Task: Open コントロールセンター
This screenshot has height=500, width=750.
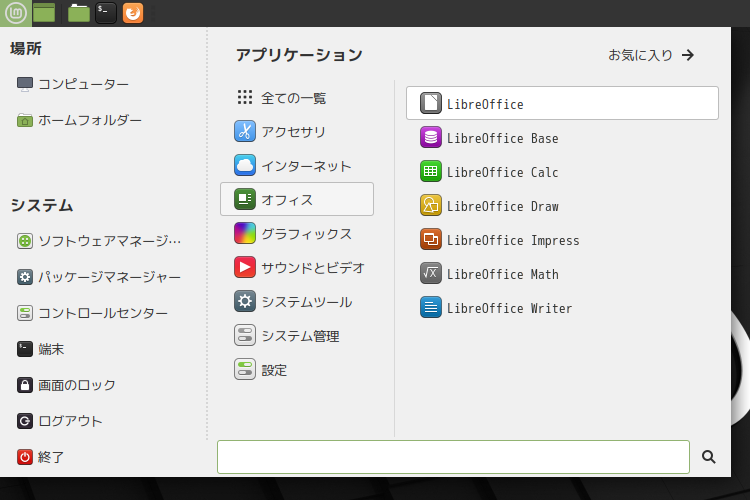Action: point(92,313)
